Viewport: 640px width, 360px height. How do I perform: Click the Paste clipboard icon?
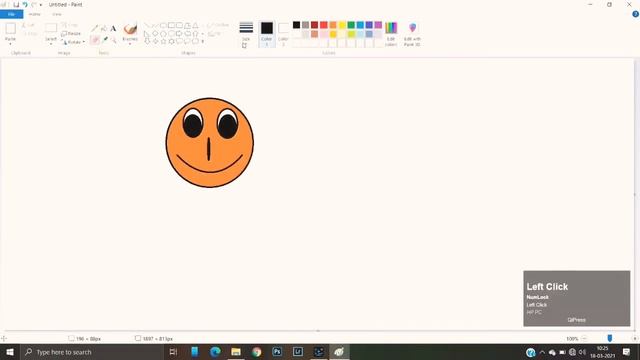coord(10,28)
